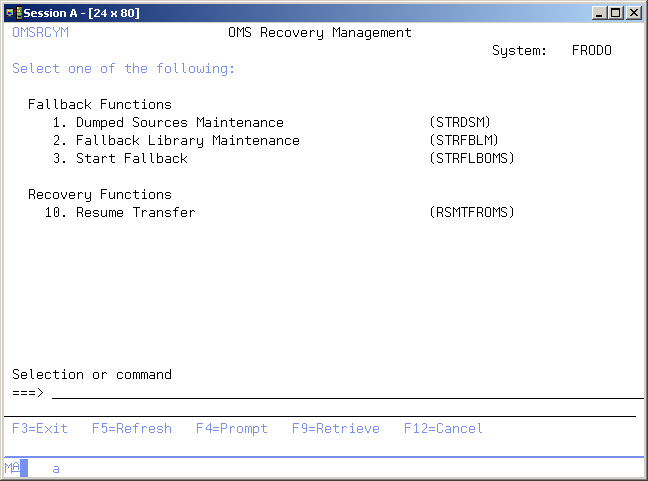Click F5=Refresh function key label
The image size is (648, 481).
(x=132, y=428)
